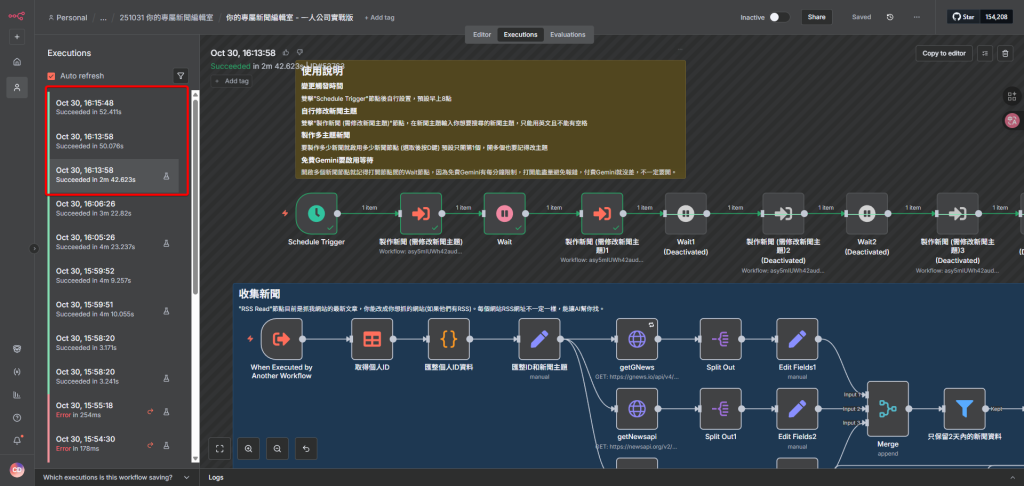This screenshot has height=486, width=1024.
Task: Switch to the Evaluations tab
Action: pos(568,35)
